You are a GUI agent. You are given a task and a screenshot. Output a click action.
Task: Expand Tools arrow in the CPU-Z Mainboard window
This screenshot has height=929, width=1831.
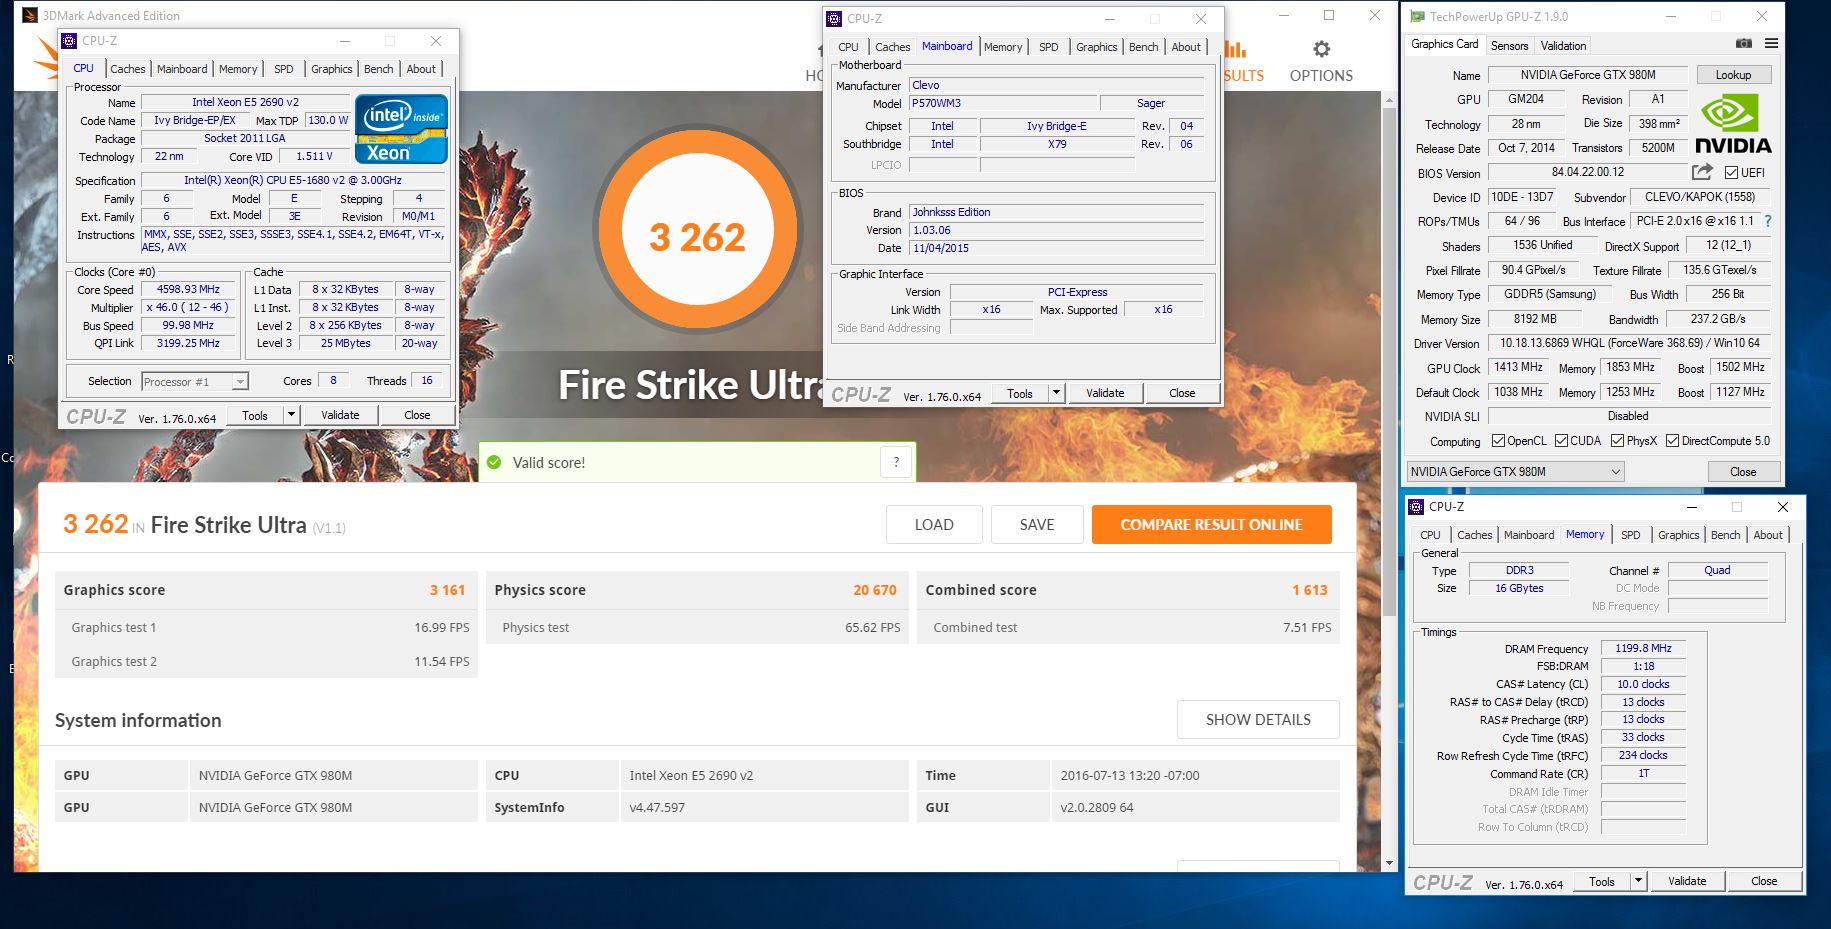click(1056, 393)
